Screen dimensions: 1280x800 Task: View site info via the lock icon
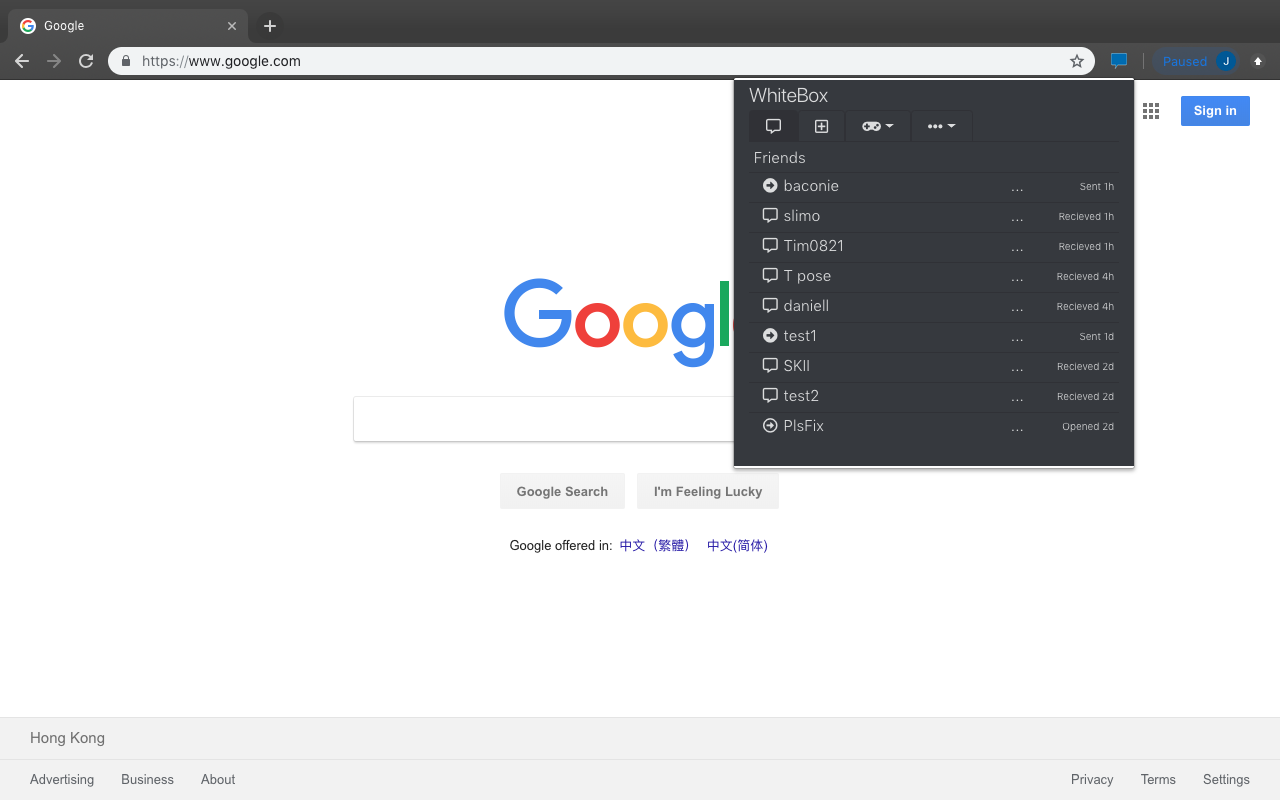[x=125, y=61]
